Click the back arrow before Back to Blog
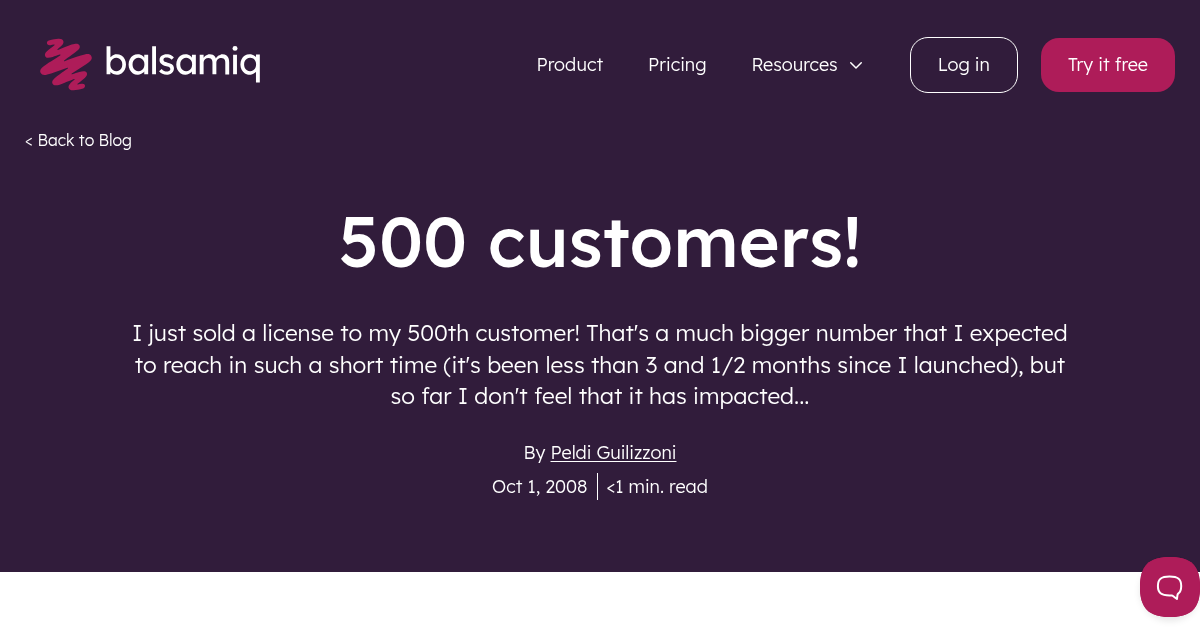The width and height of the screenshot is (1200, 627). click(x=29, y=140)
